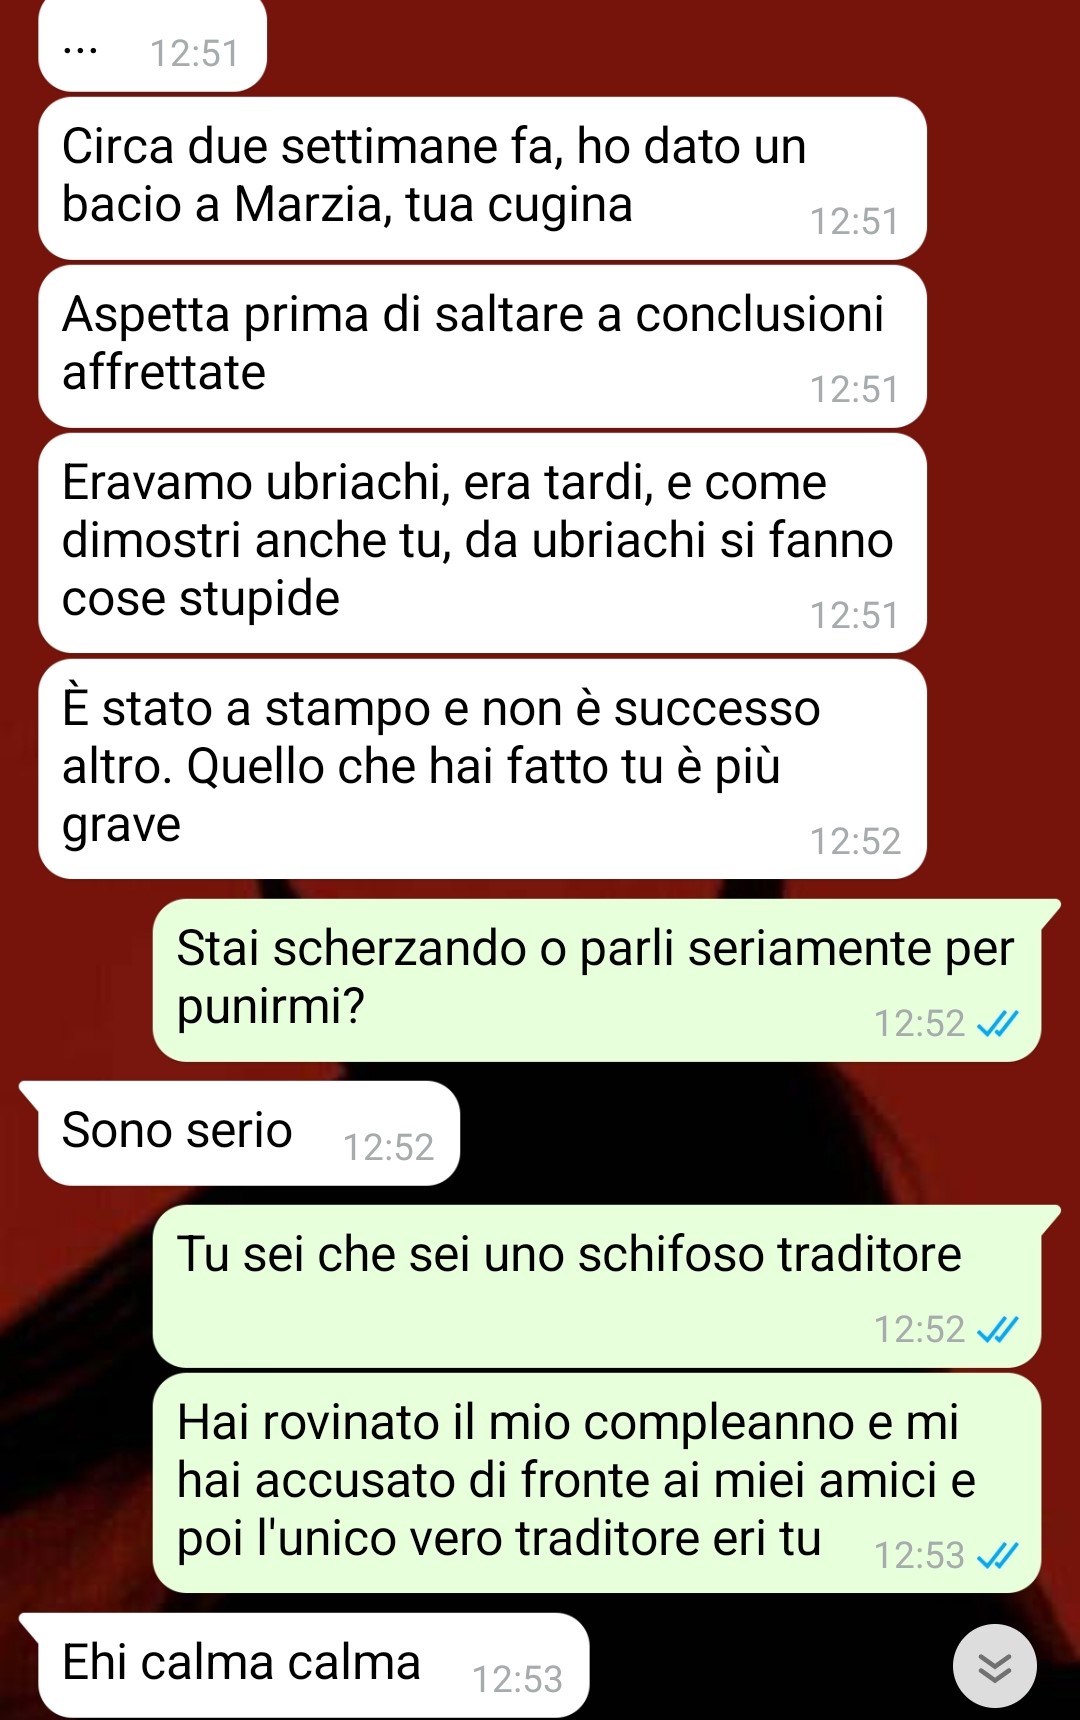Tap the 12:53 timestamp on 'Ehi calma calma'

coord(517,1679)
